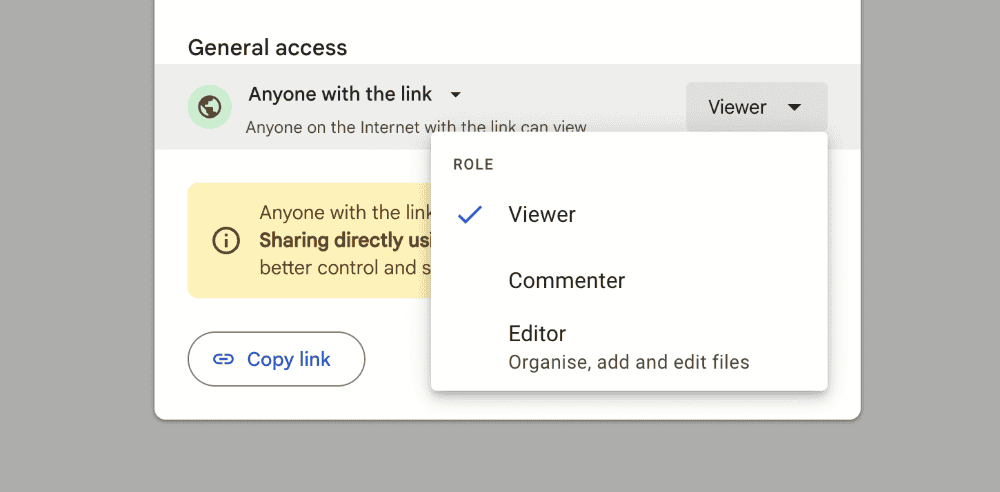Click the small arrow after 'Anyone with the link'

(x=456, y=95)
